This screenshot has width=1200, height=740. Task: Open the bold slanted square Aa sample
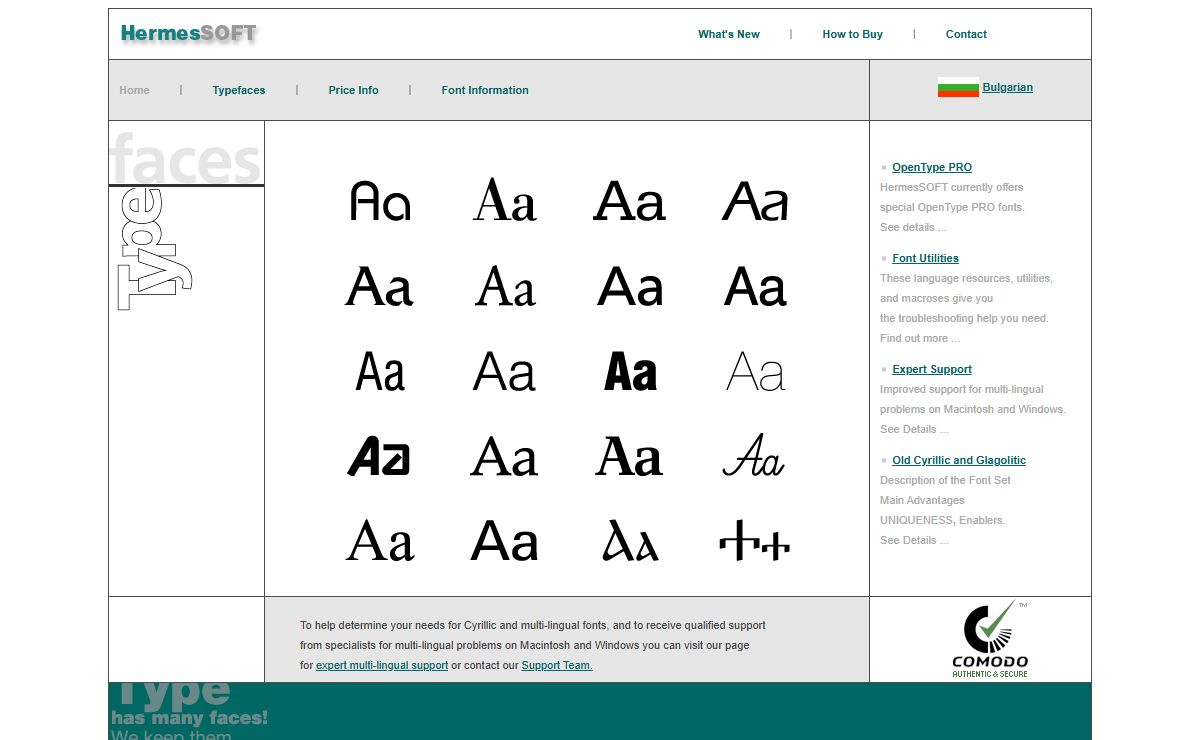pos(379,457)
